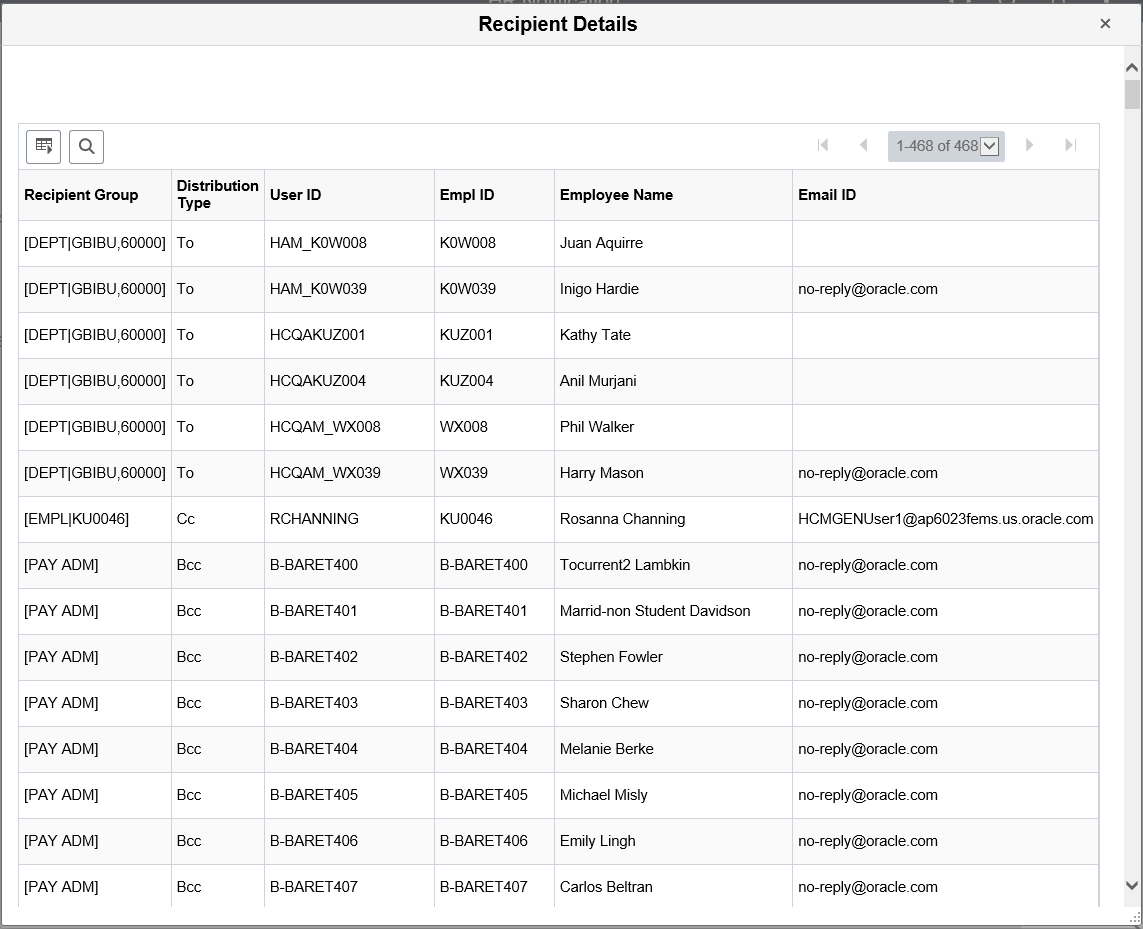Select employee name Kathy Tate
This screenshot has height=929, width=1143.
595,335
